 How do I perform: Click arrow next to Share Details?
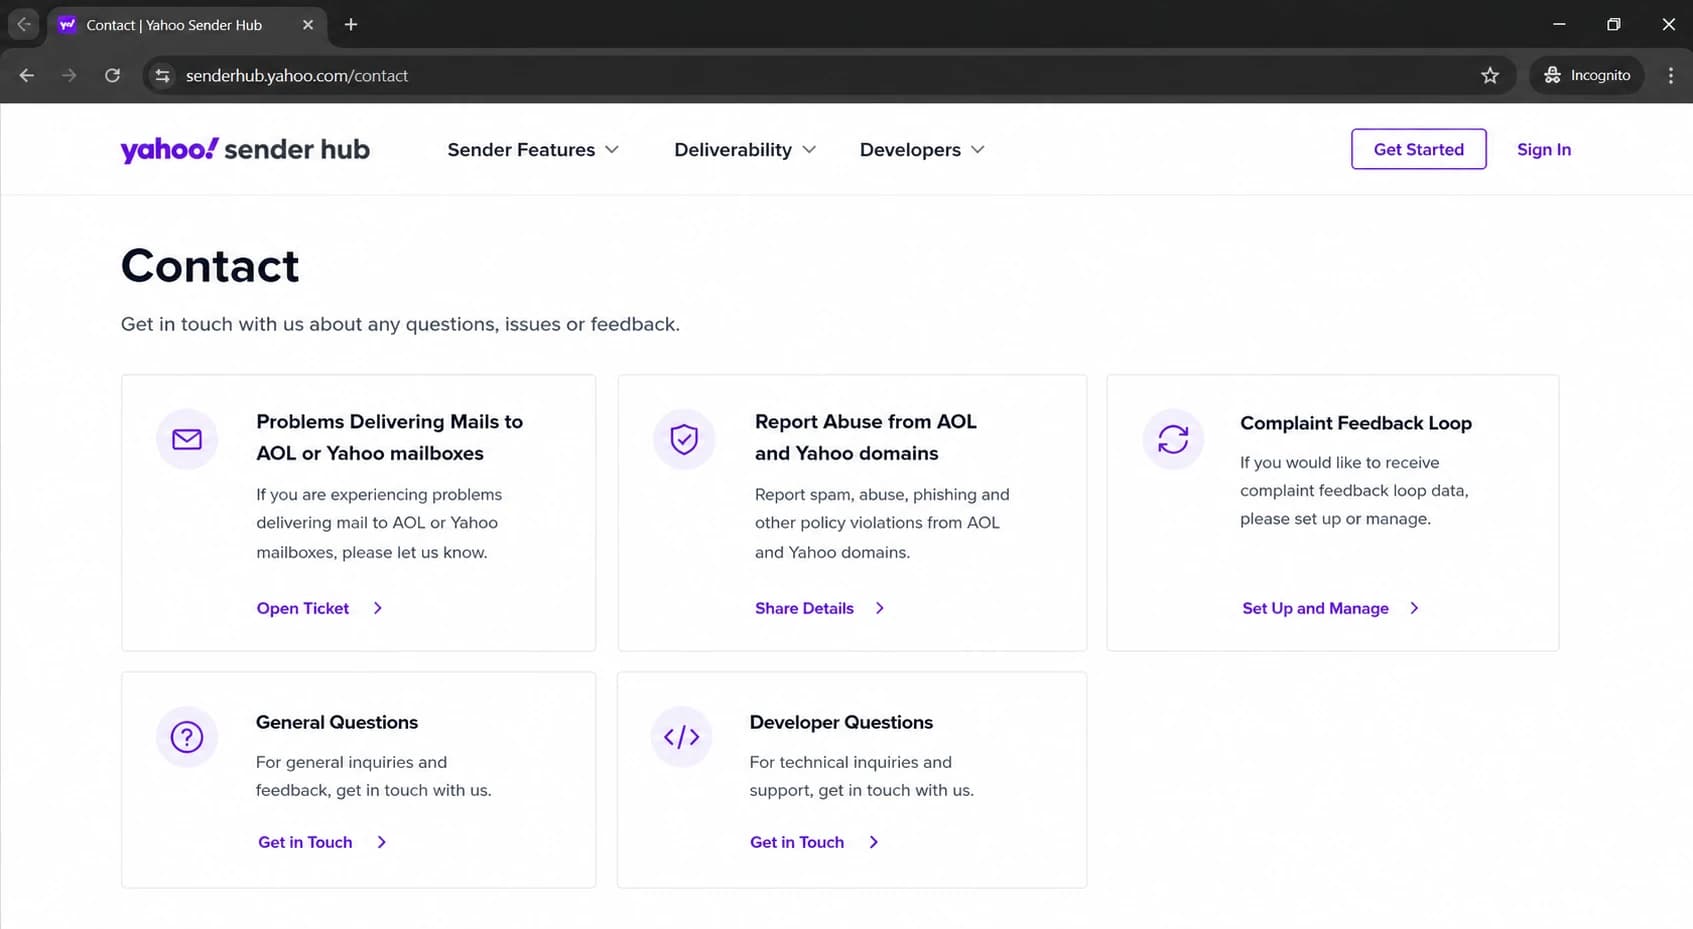click(x=880, y=608)
